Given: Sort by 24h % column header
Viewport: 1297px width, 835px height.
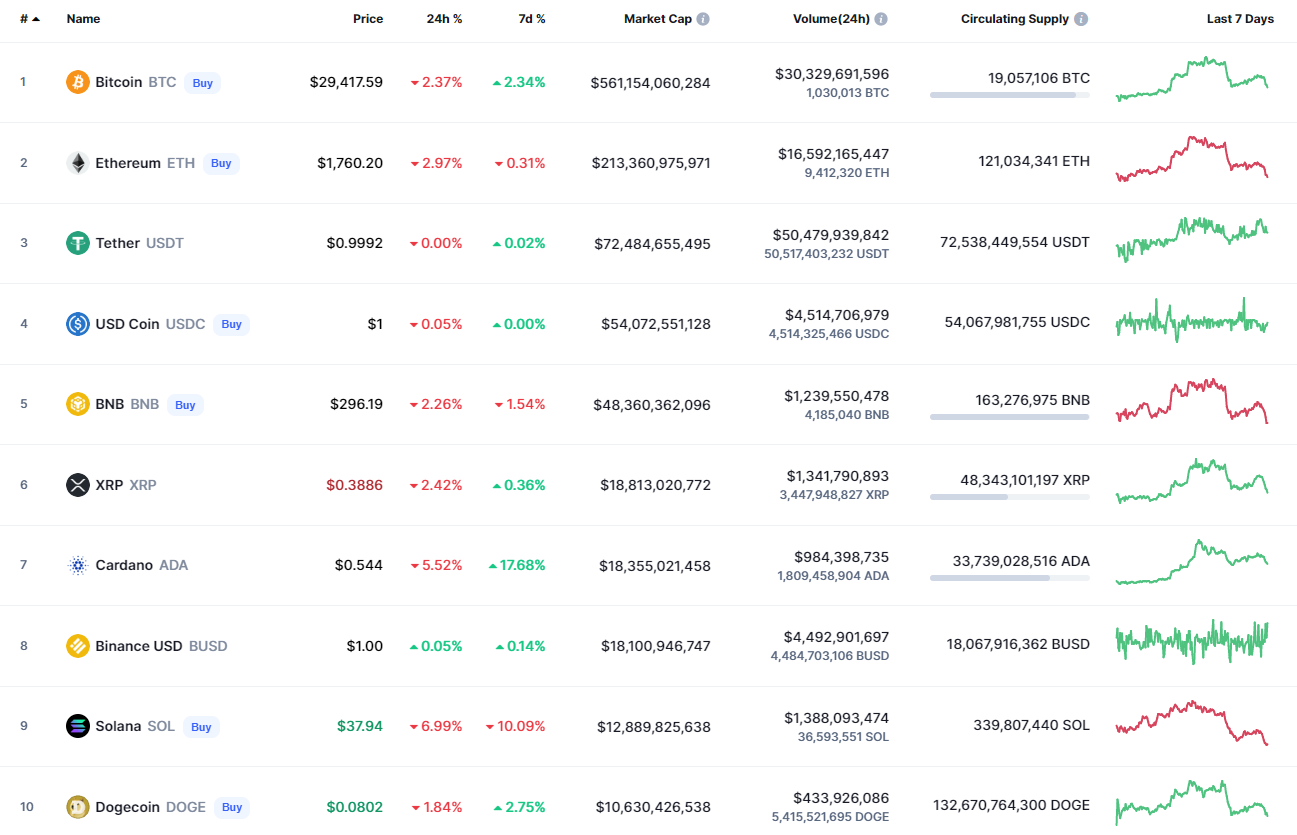Looking at the screenshot, I should (x=443, y=19).
